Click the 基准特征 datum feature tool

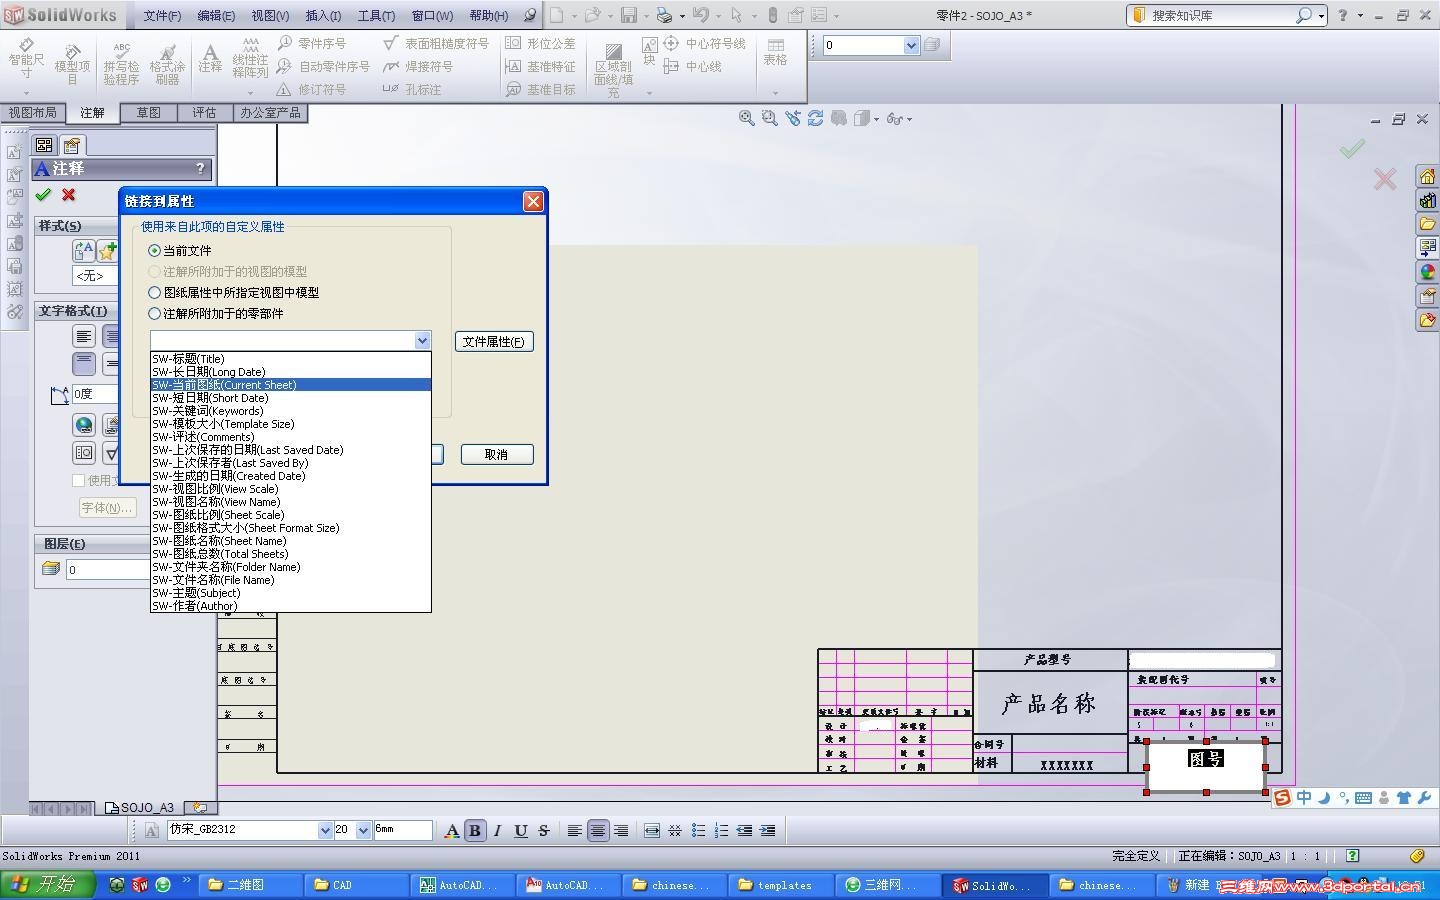coord(540,66)
